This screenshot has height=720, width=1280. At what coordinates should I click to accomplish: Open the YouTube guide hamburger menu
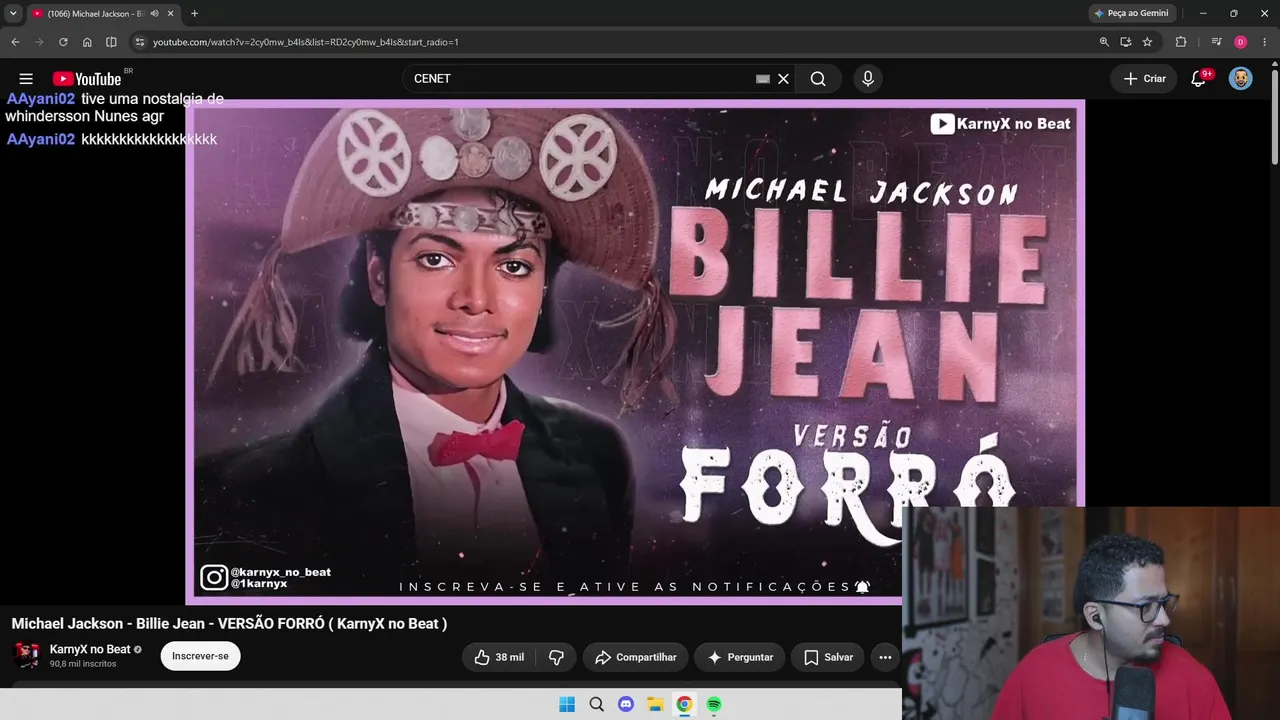[26, 79]
